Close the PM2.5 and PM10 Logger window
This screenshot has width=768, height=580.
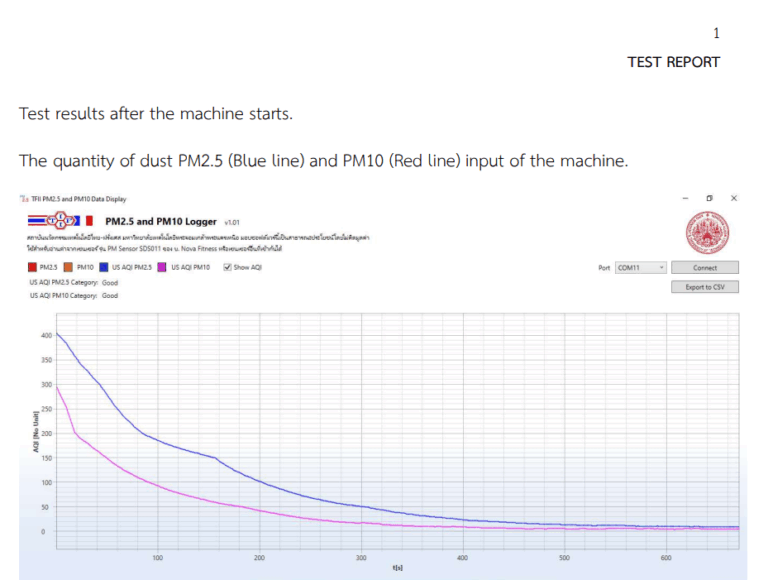pos(734,199)
